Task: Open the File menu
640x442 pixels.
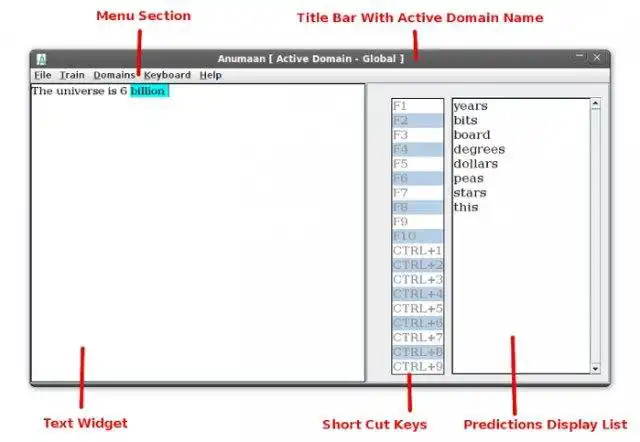Action: (x=42, y=75)
